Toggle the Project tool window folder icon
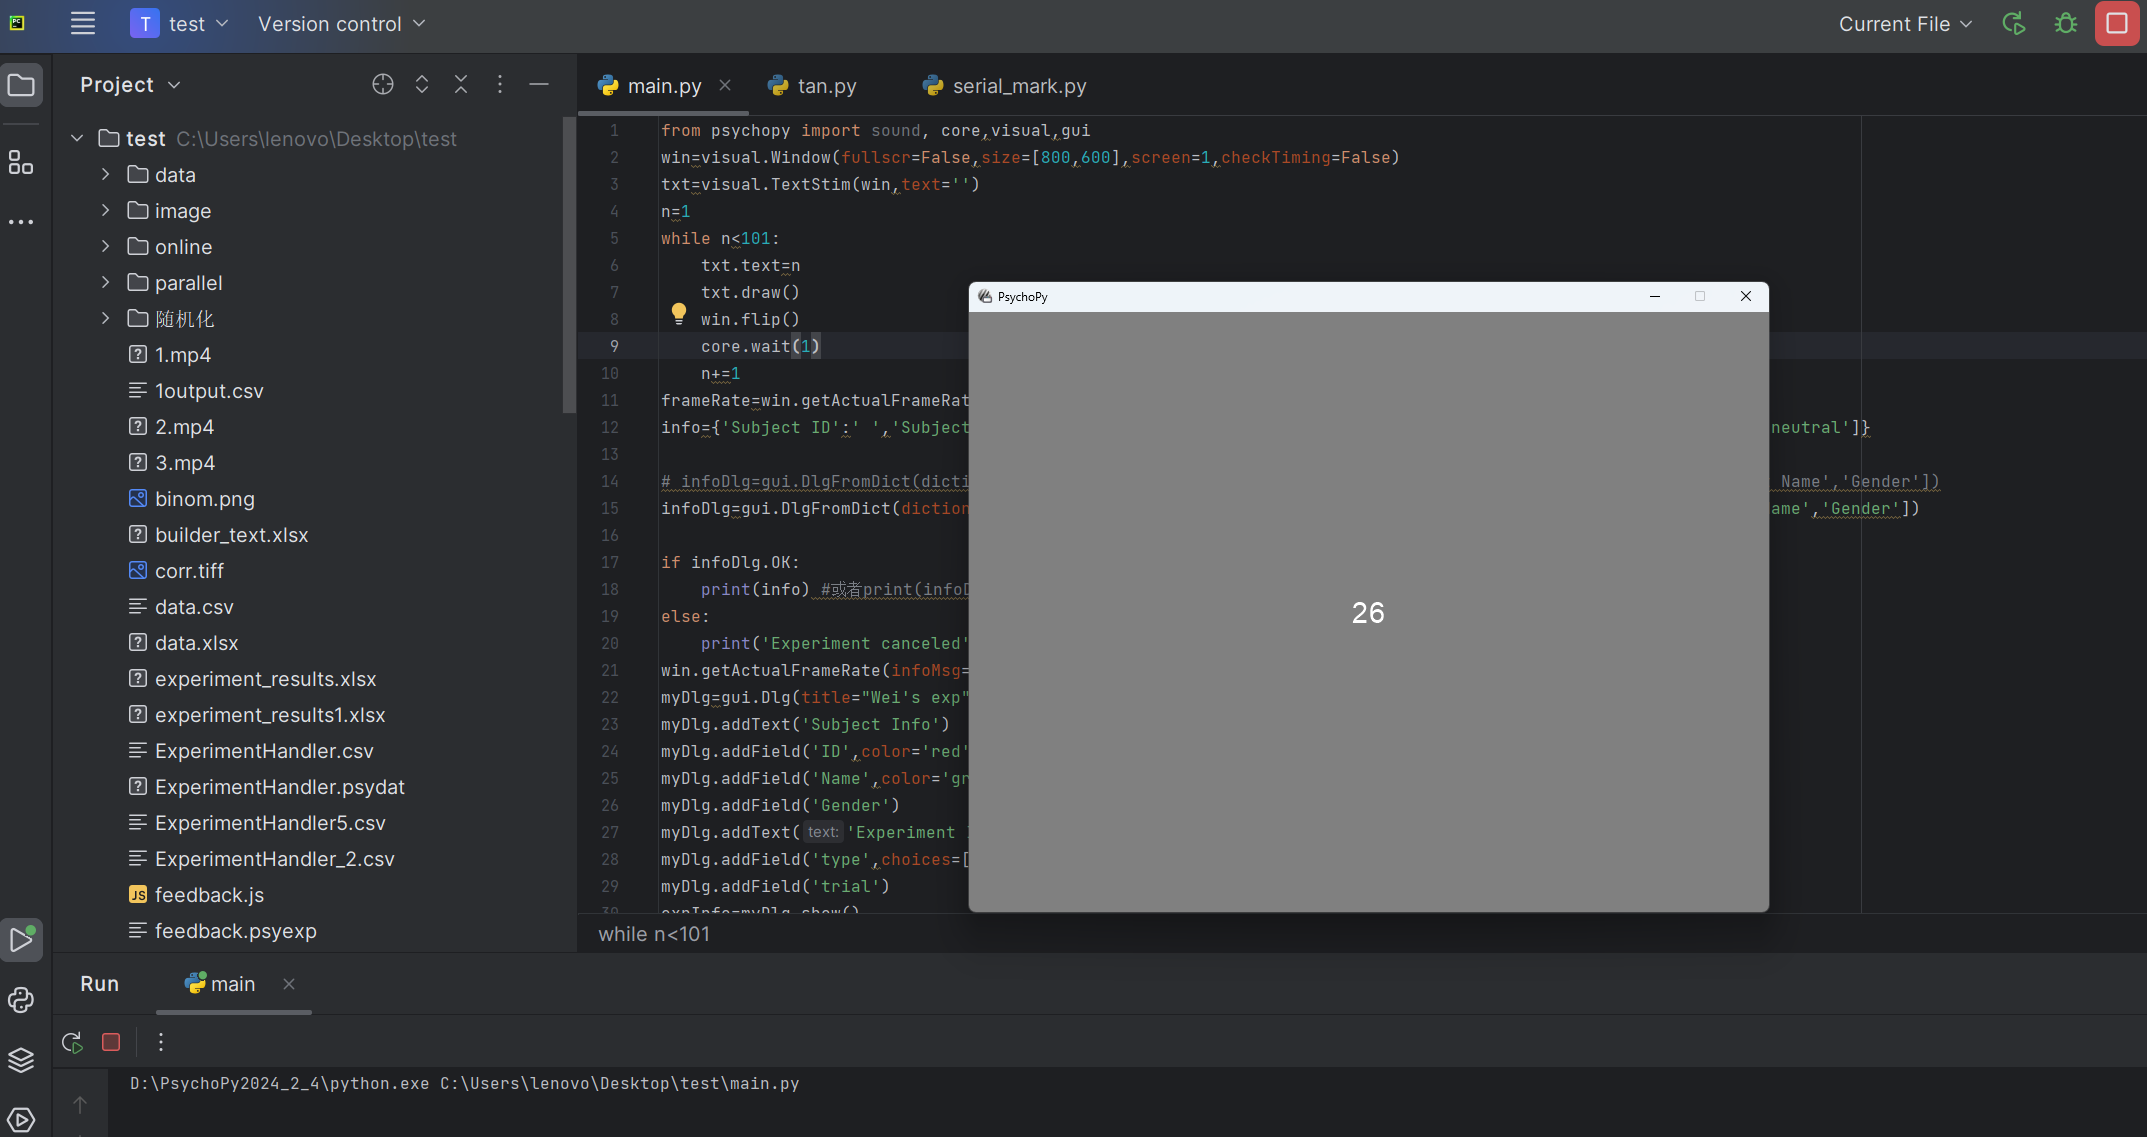Viewport: 2147px width, 1137px height. [21, 85]
